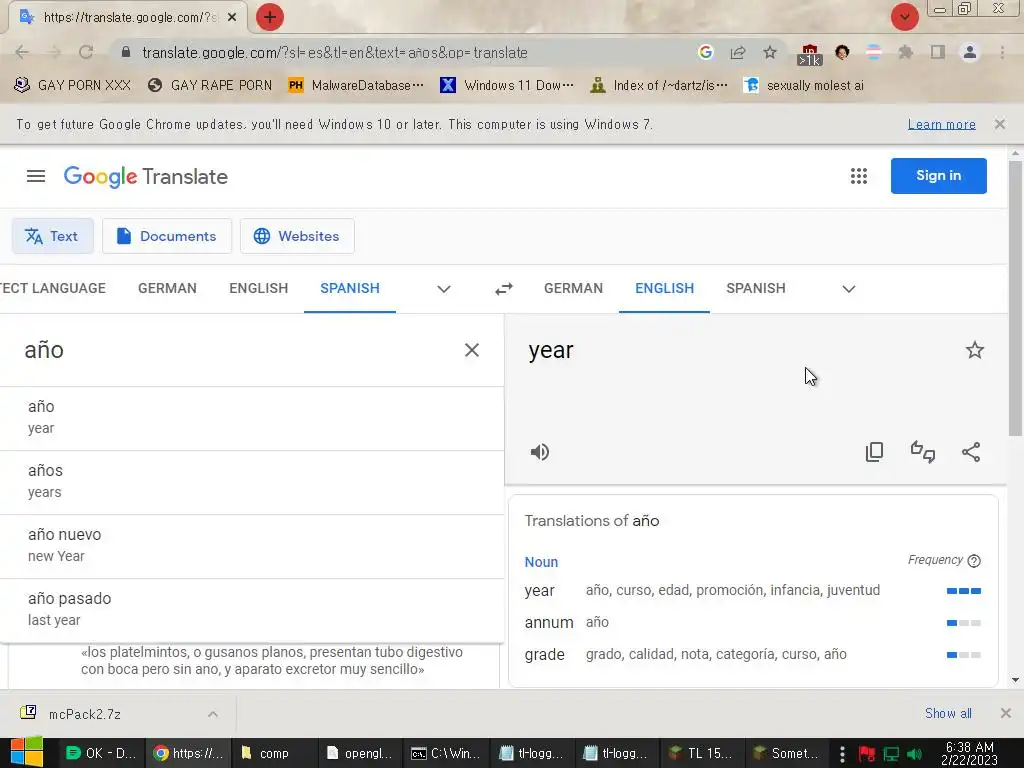1024x768 pixels.
Task: Click the Google icon in address bar
Action: tap(705, 52)
